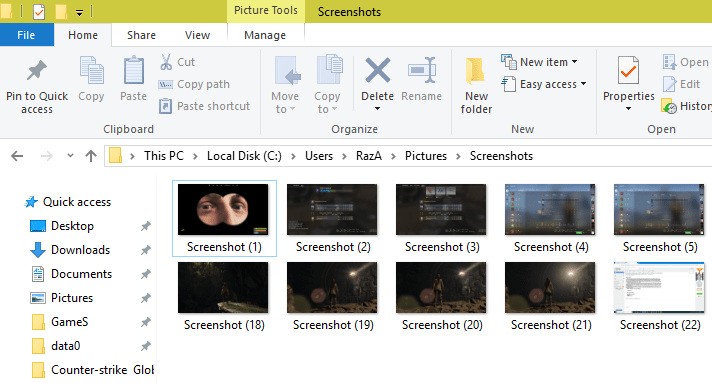Open the File tab

click(x=26, y=35)
